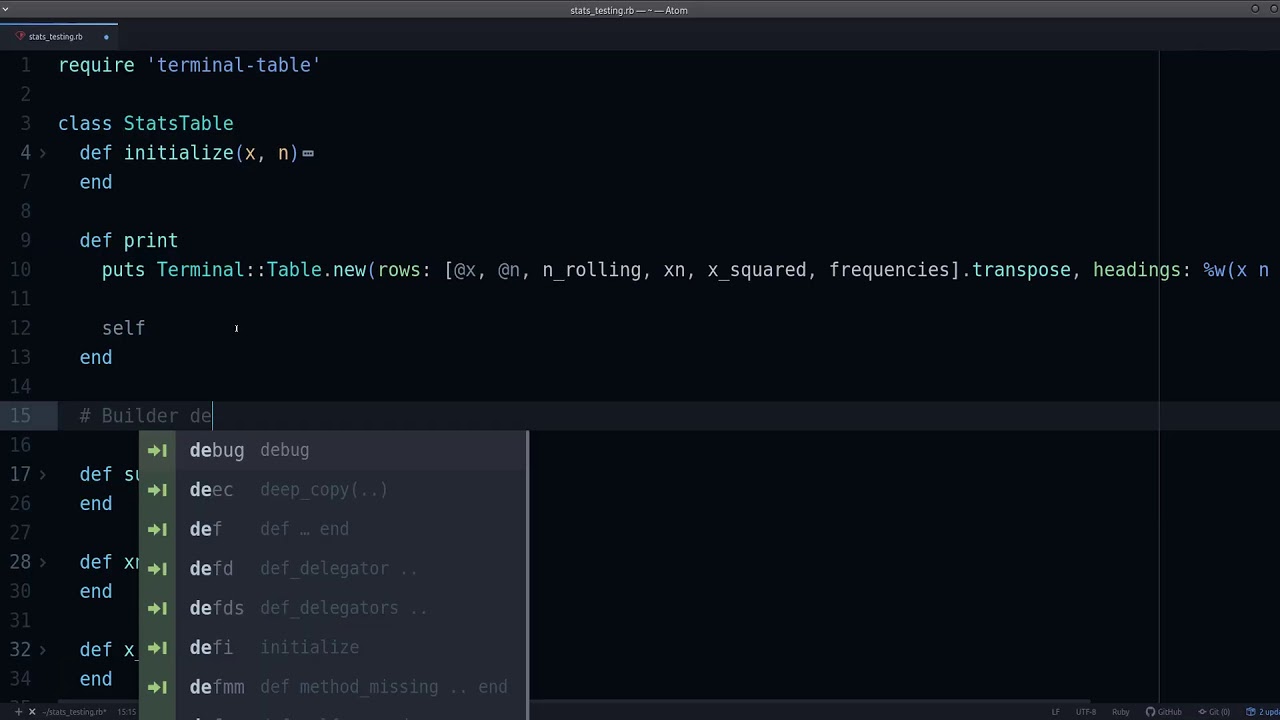Click the Ruby file icon on the tab

point(20,37)
